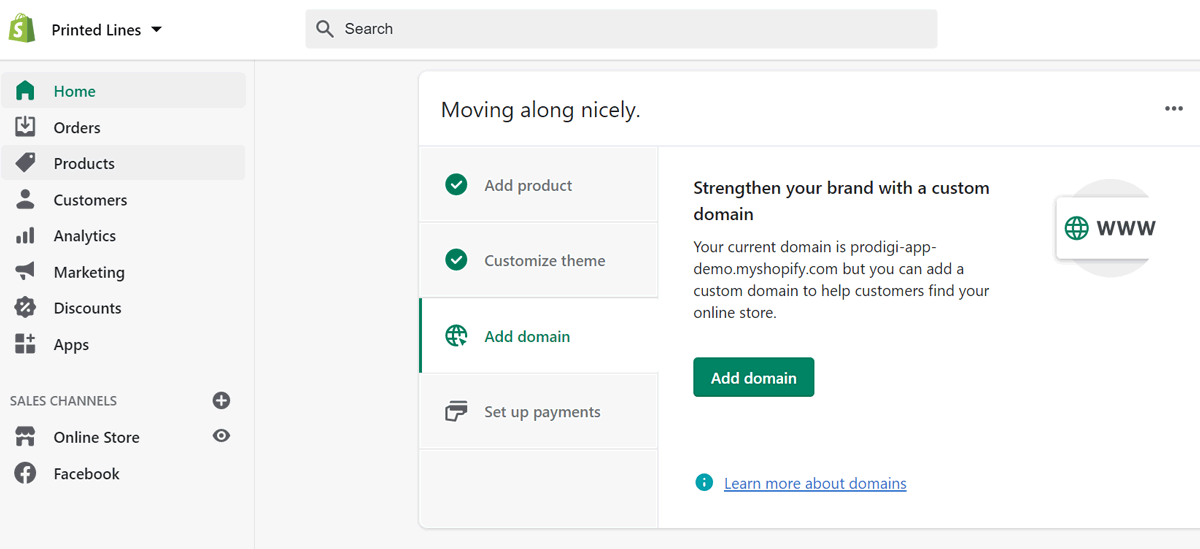Click the search magnifier icon
Screen dimensions: 1200x549
coord(325,29)
